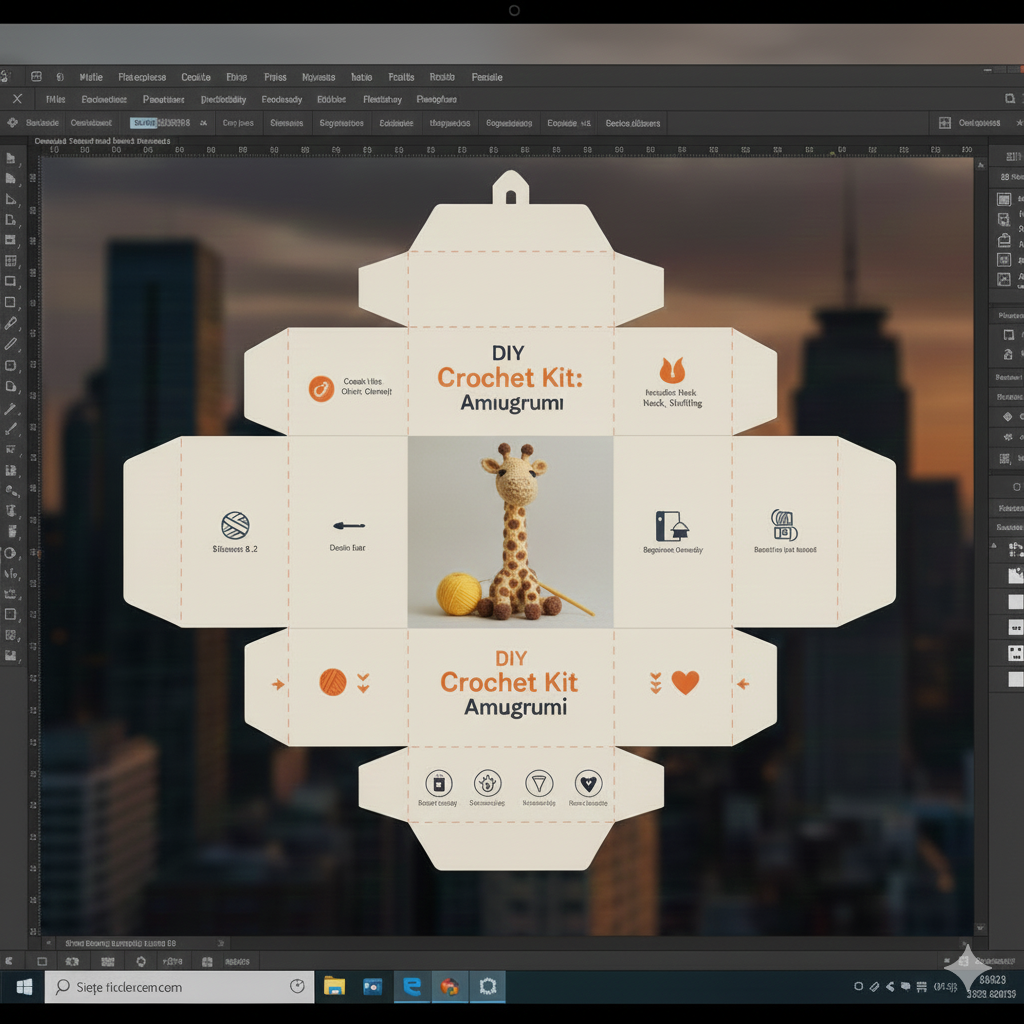Click the X button on the left of the options bar
Viewport: 1024px width, 1024px height.
16,99
